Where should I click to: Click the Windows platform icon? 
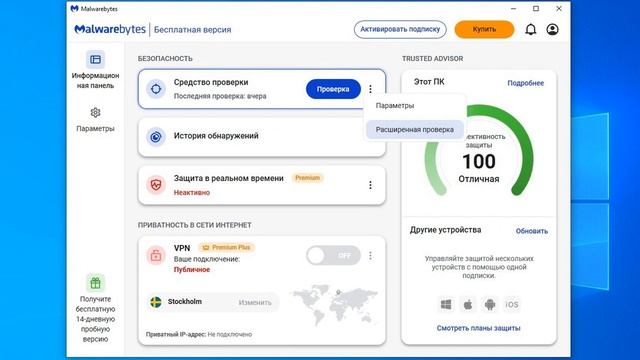tap(446, 304)
